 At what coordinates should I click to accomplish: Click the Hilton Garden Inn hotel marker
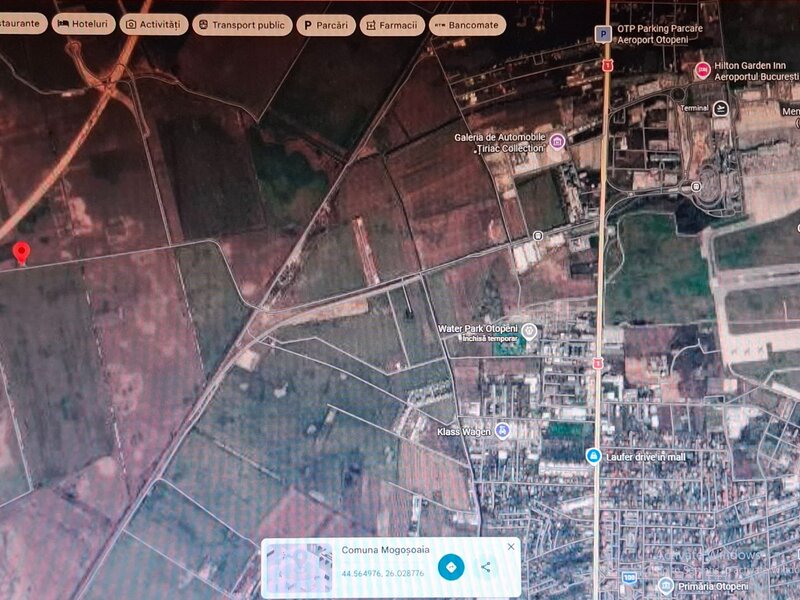702,70
